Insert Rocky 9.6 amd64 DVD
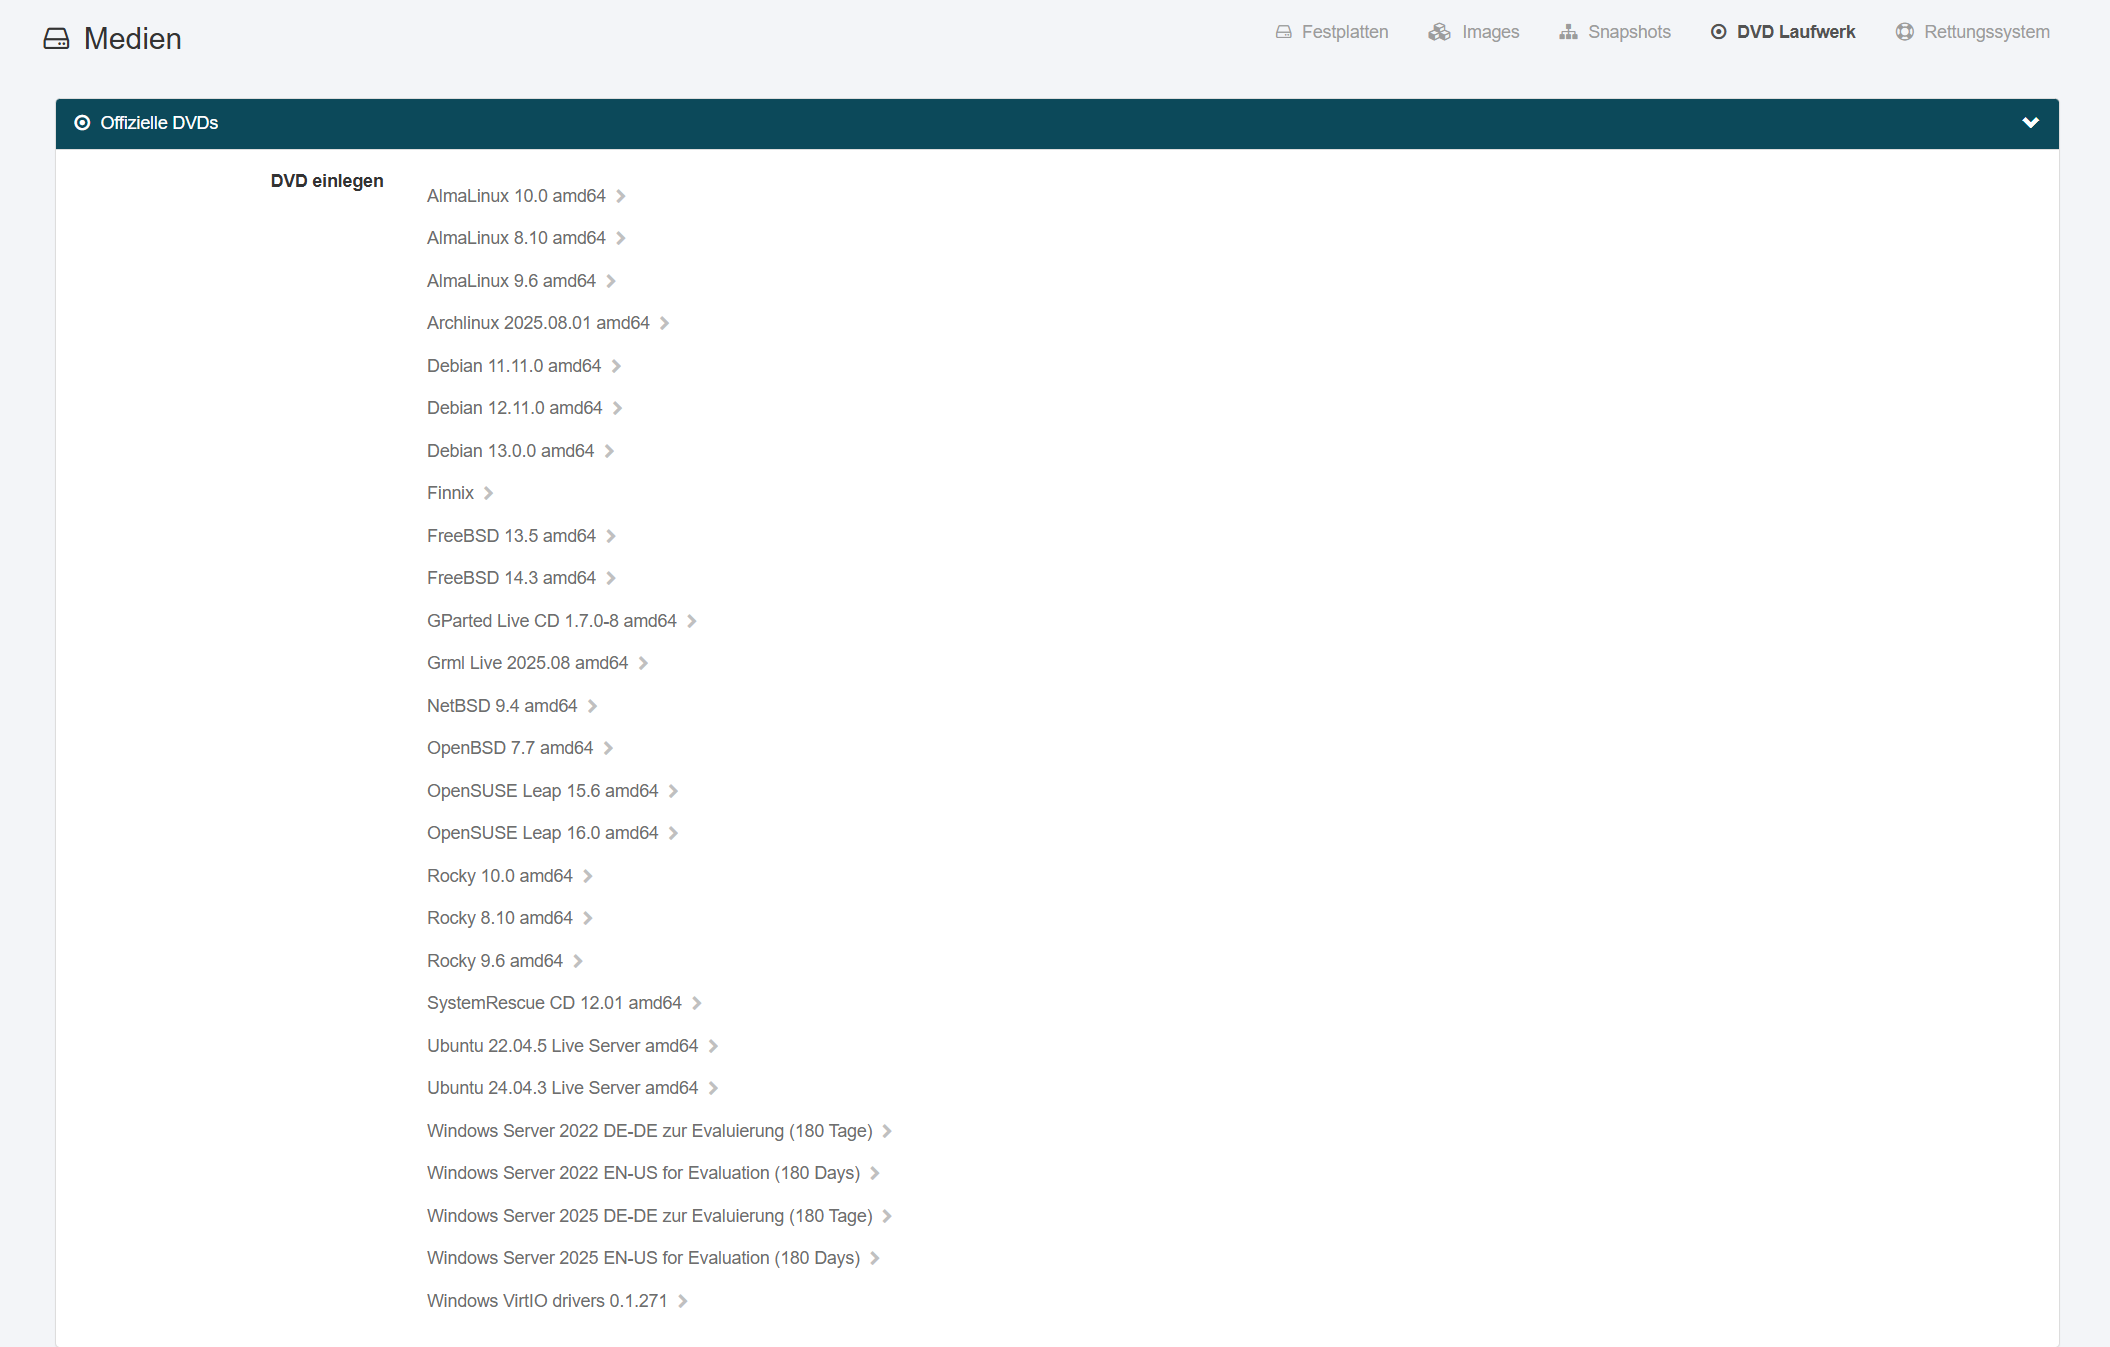 click(x=505, y=961)
